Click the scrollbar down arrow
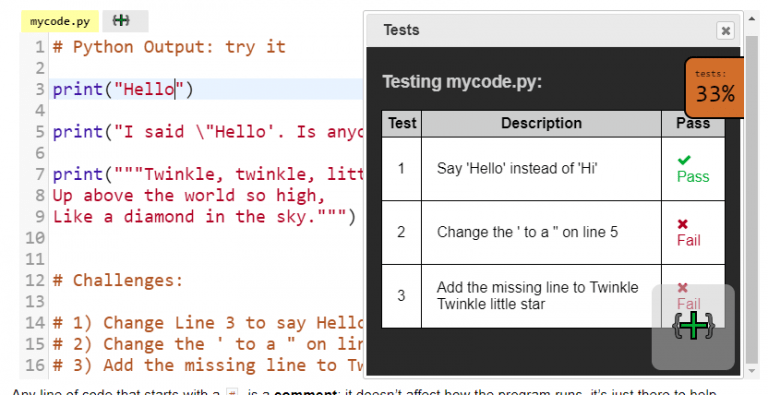The height and width of the screenshot is (395, 768). tap(751, 372)
